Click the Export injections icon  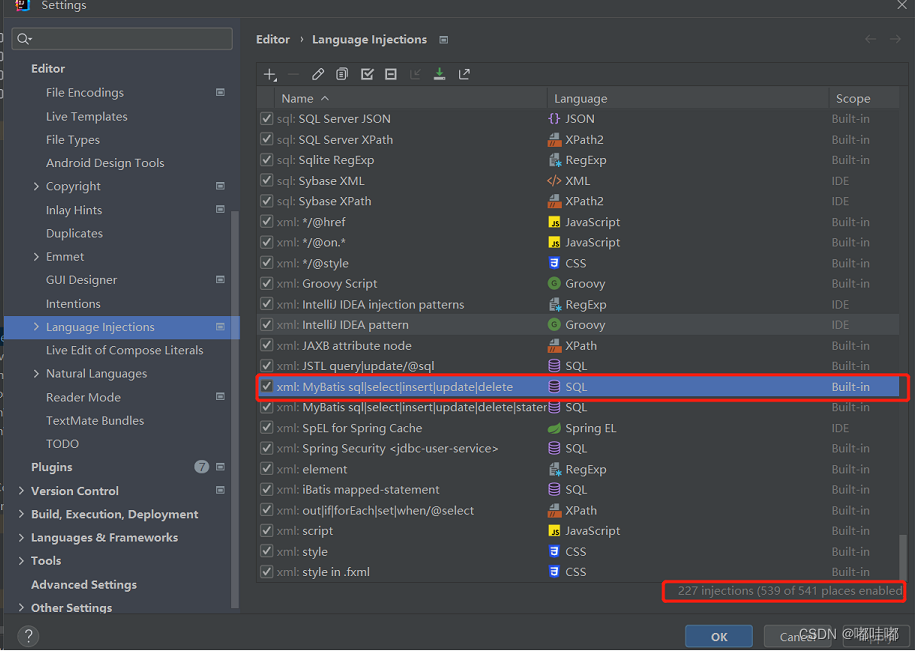click(464, 74)
